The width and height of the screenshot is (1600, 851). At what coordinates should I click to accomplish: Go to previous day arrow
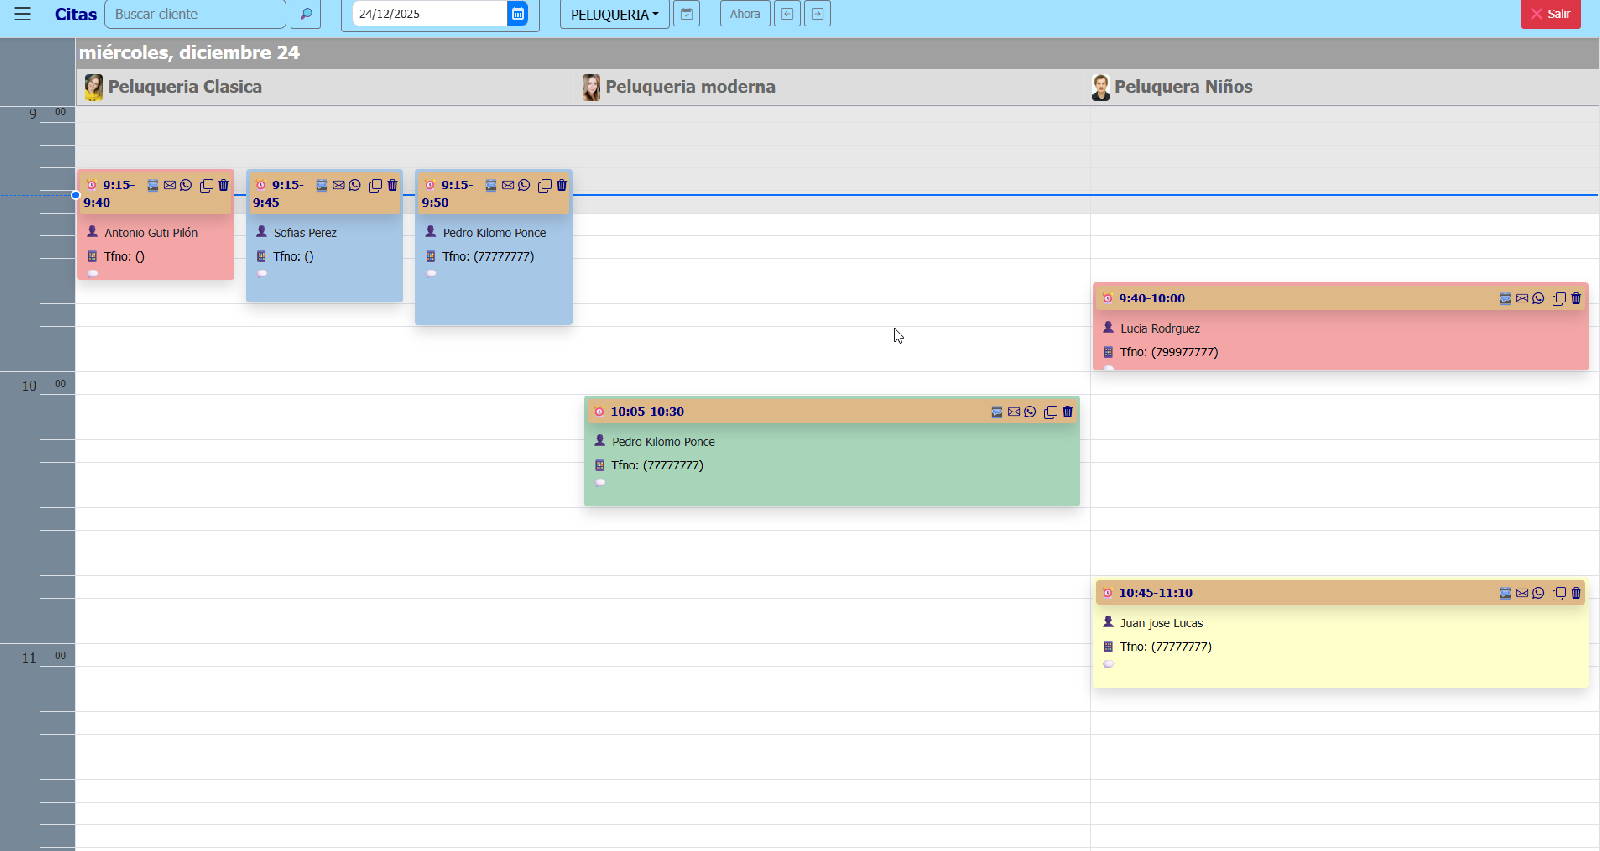click(x=787, y=14)
